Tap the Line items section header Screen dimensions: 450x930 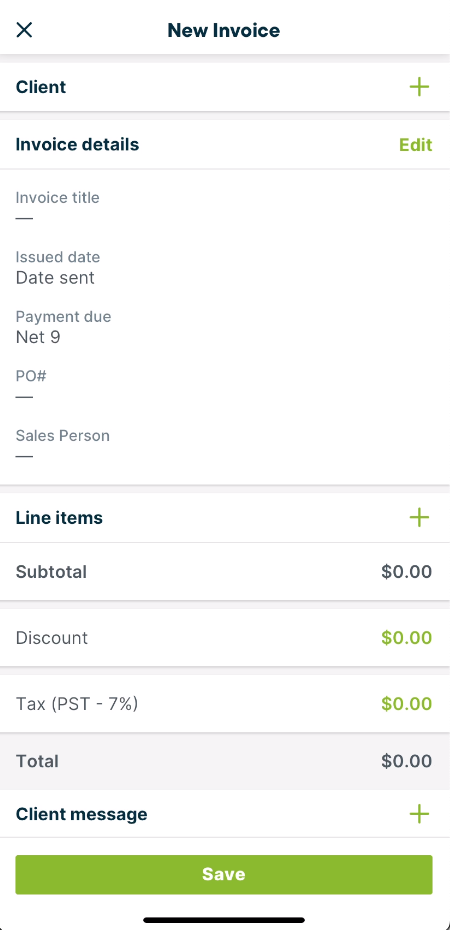tap(59, 517)
